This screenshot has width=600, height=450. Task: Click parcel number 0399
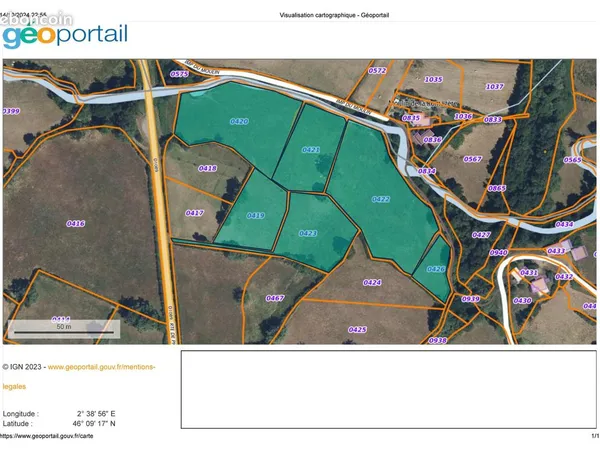tap(11, 111)
